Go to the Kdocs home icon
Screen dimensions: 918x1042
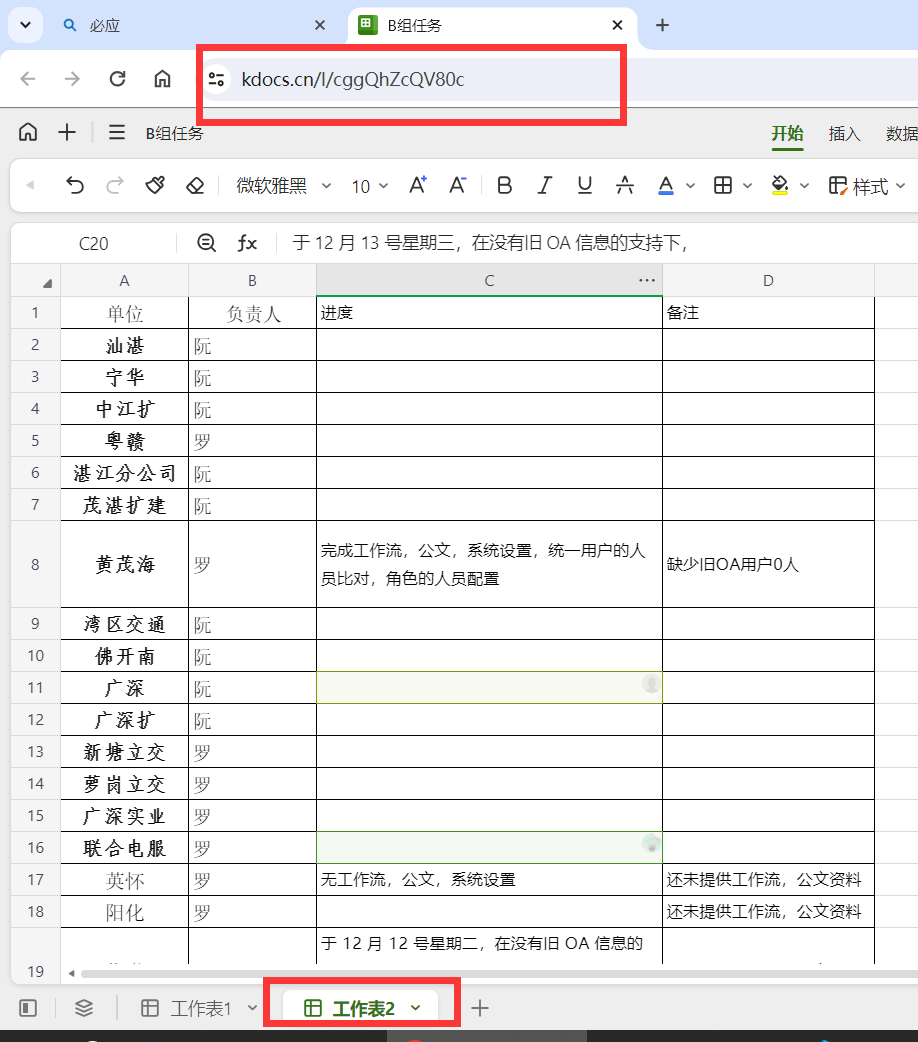point(28,132)
